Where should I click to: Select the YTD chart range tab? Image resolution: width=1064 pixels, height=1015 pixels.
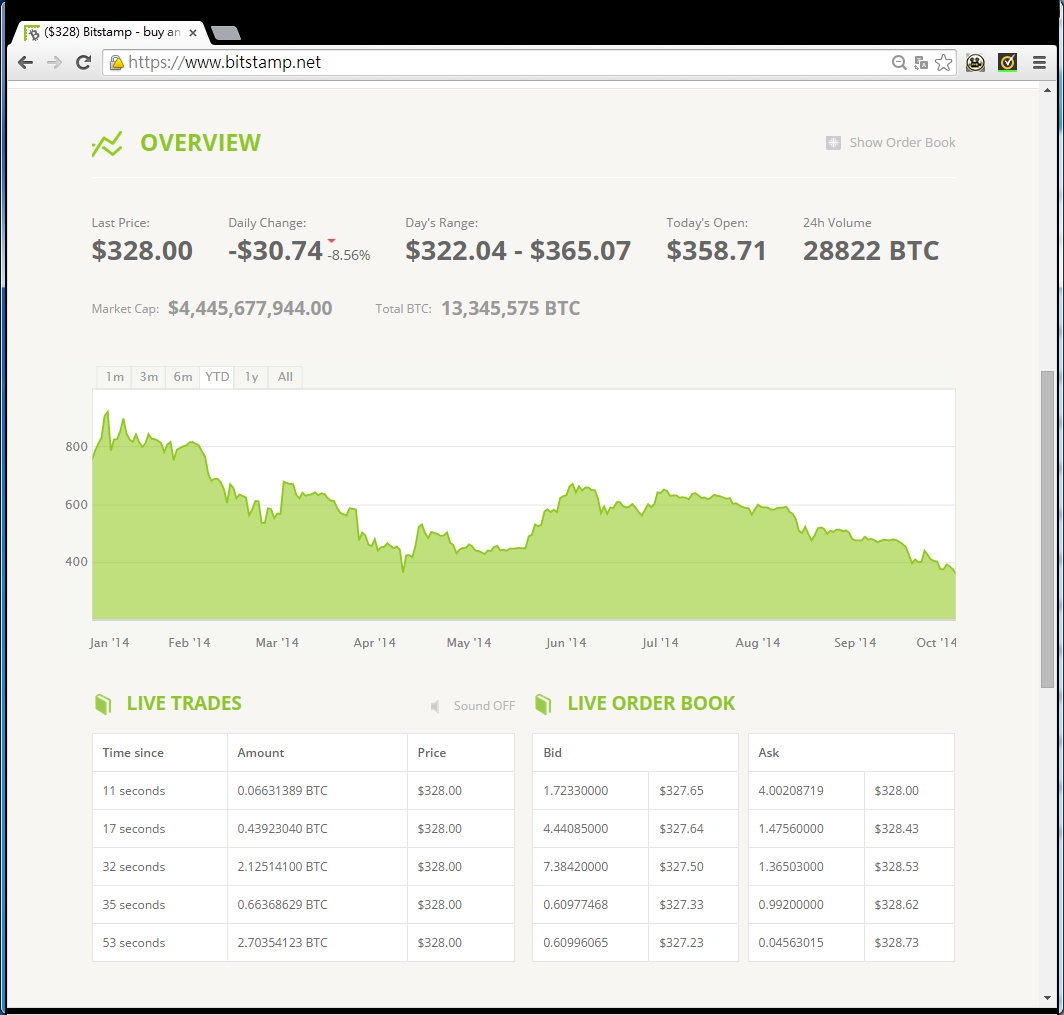coord(217,377)
